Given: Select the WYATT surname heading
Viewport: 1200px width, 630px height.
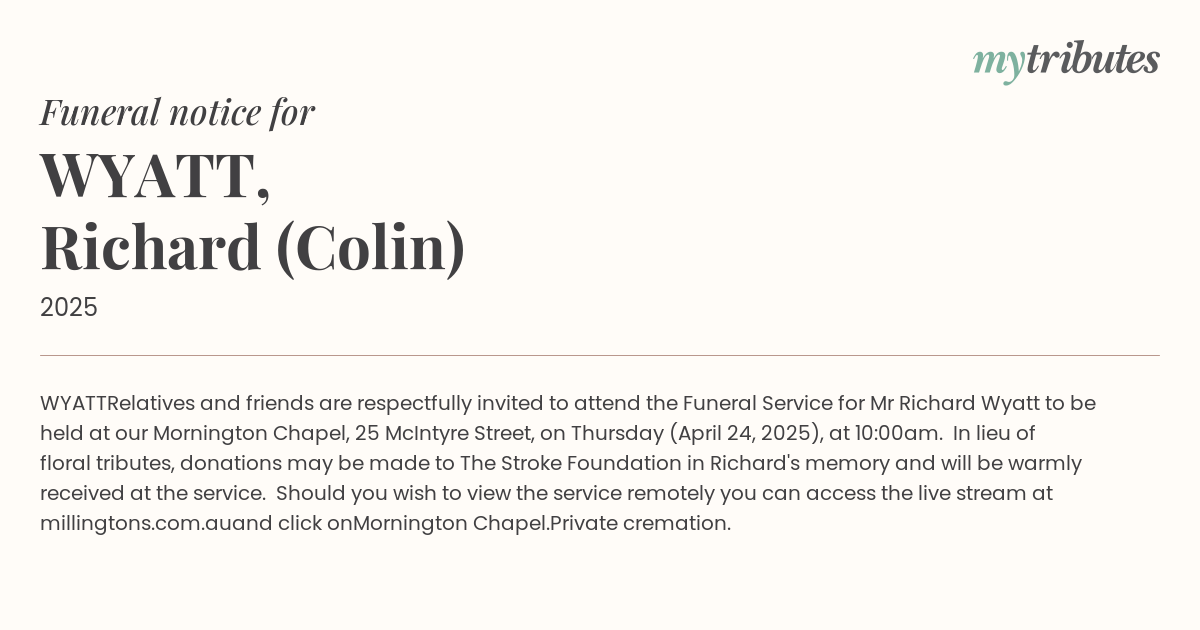Looking at the screenshot, I should (x=155, y=175).
